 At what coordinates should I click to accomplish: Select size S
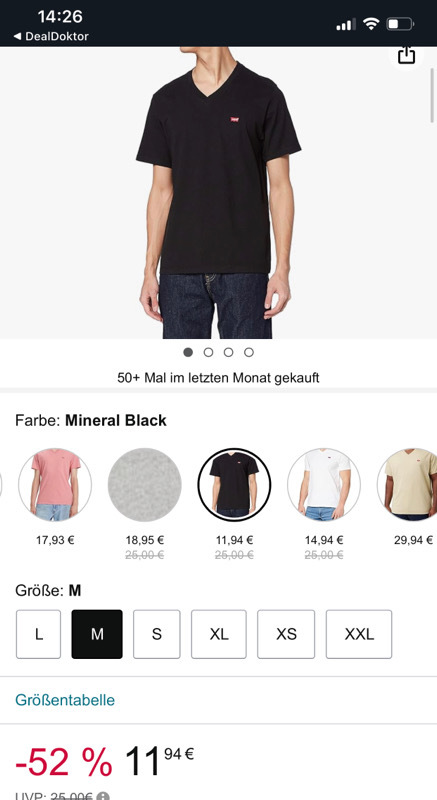pos(157,634)
